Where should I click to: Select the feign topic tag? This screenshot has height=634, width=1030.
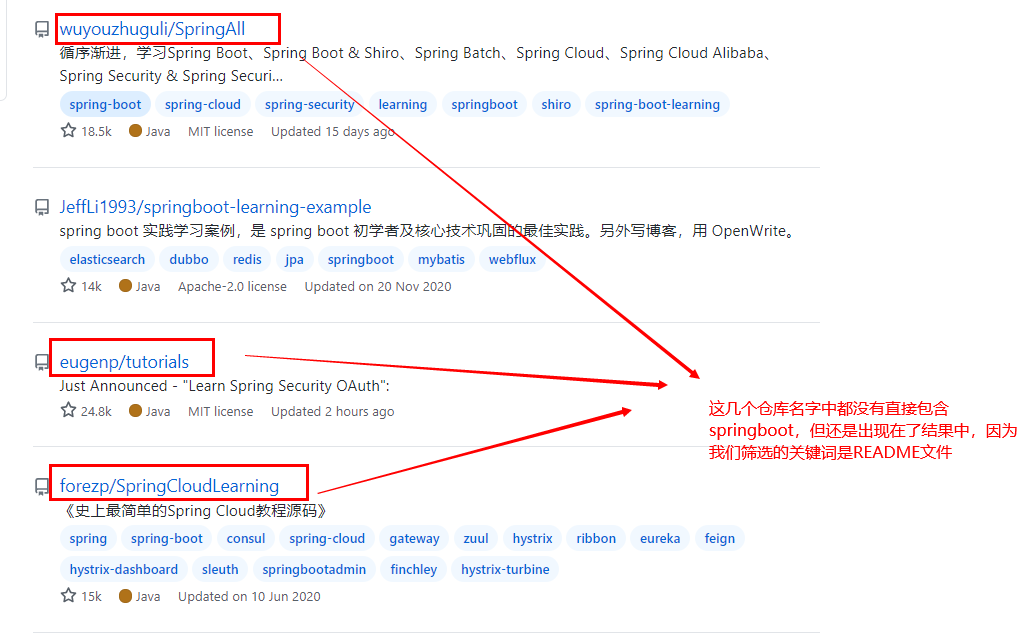tap(719, 539)
